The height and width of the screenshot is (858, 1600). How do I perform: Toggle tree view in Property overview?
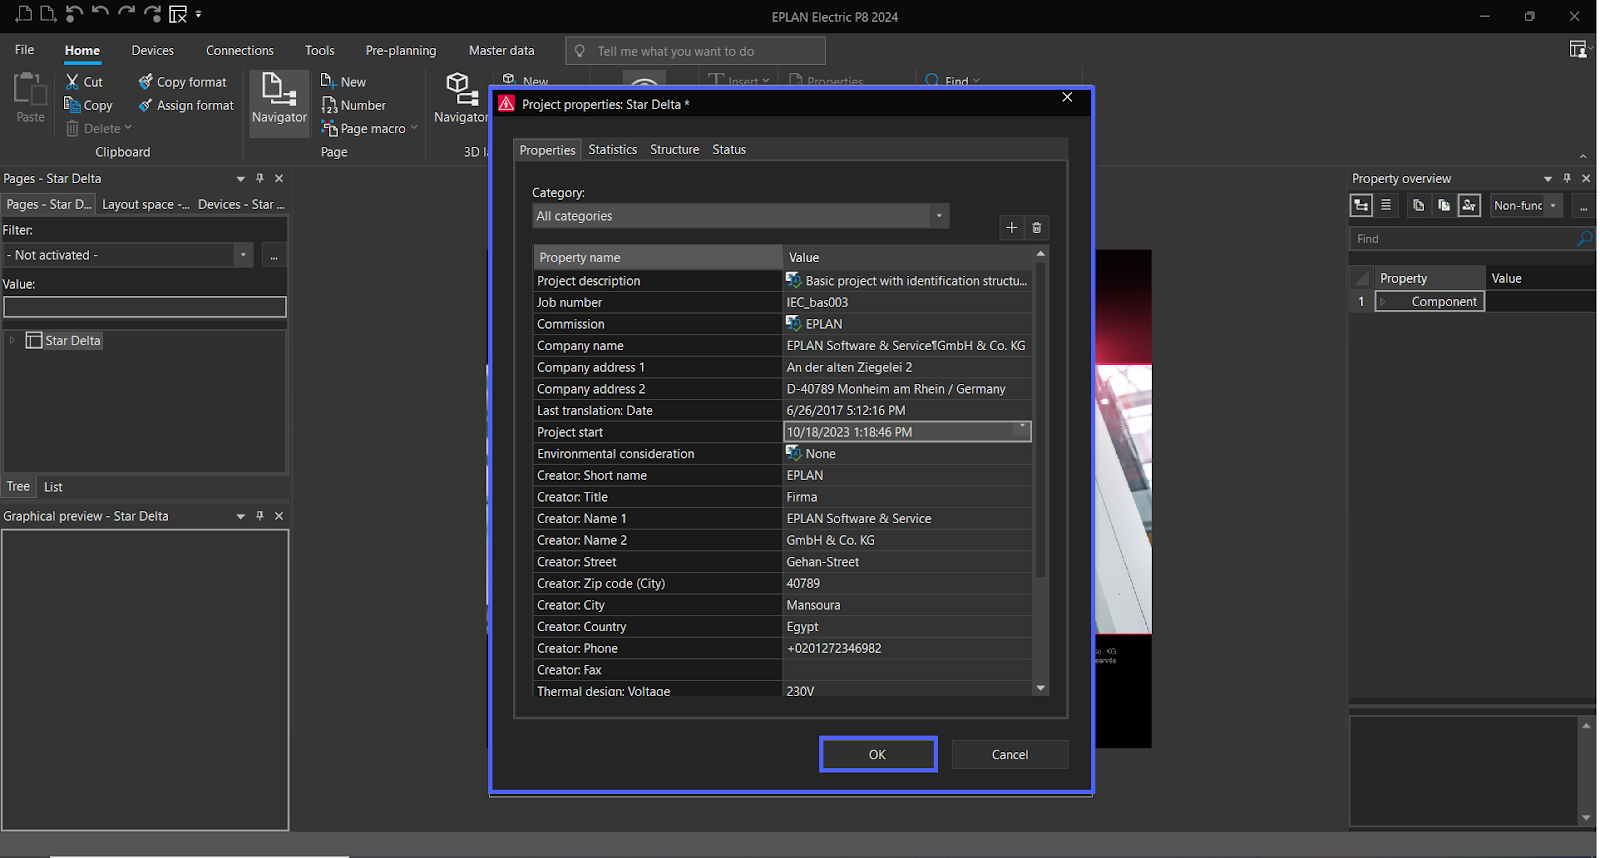pyautogui.click(x=1361, y=205)
